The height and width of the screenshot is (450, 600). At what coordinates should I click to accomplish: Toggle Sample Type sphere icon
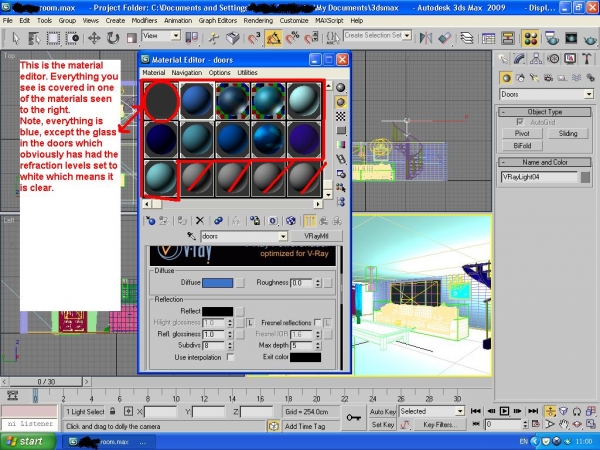341,88
